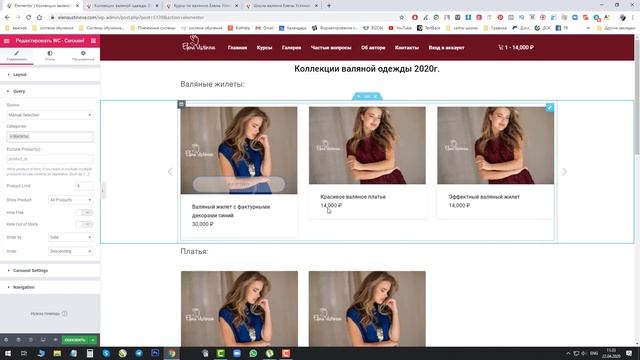This screenshot has height=360, width=640.
Task: Click the Эффектный валяный жилет product image
Action: [x=496, y=145]
